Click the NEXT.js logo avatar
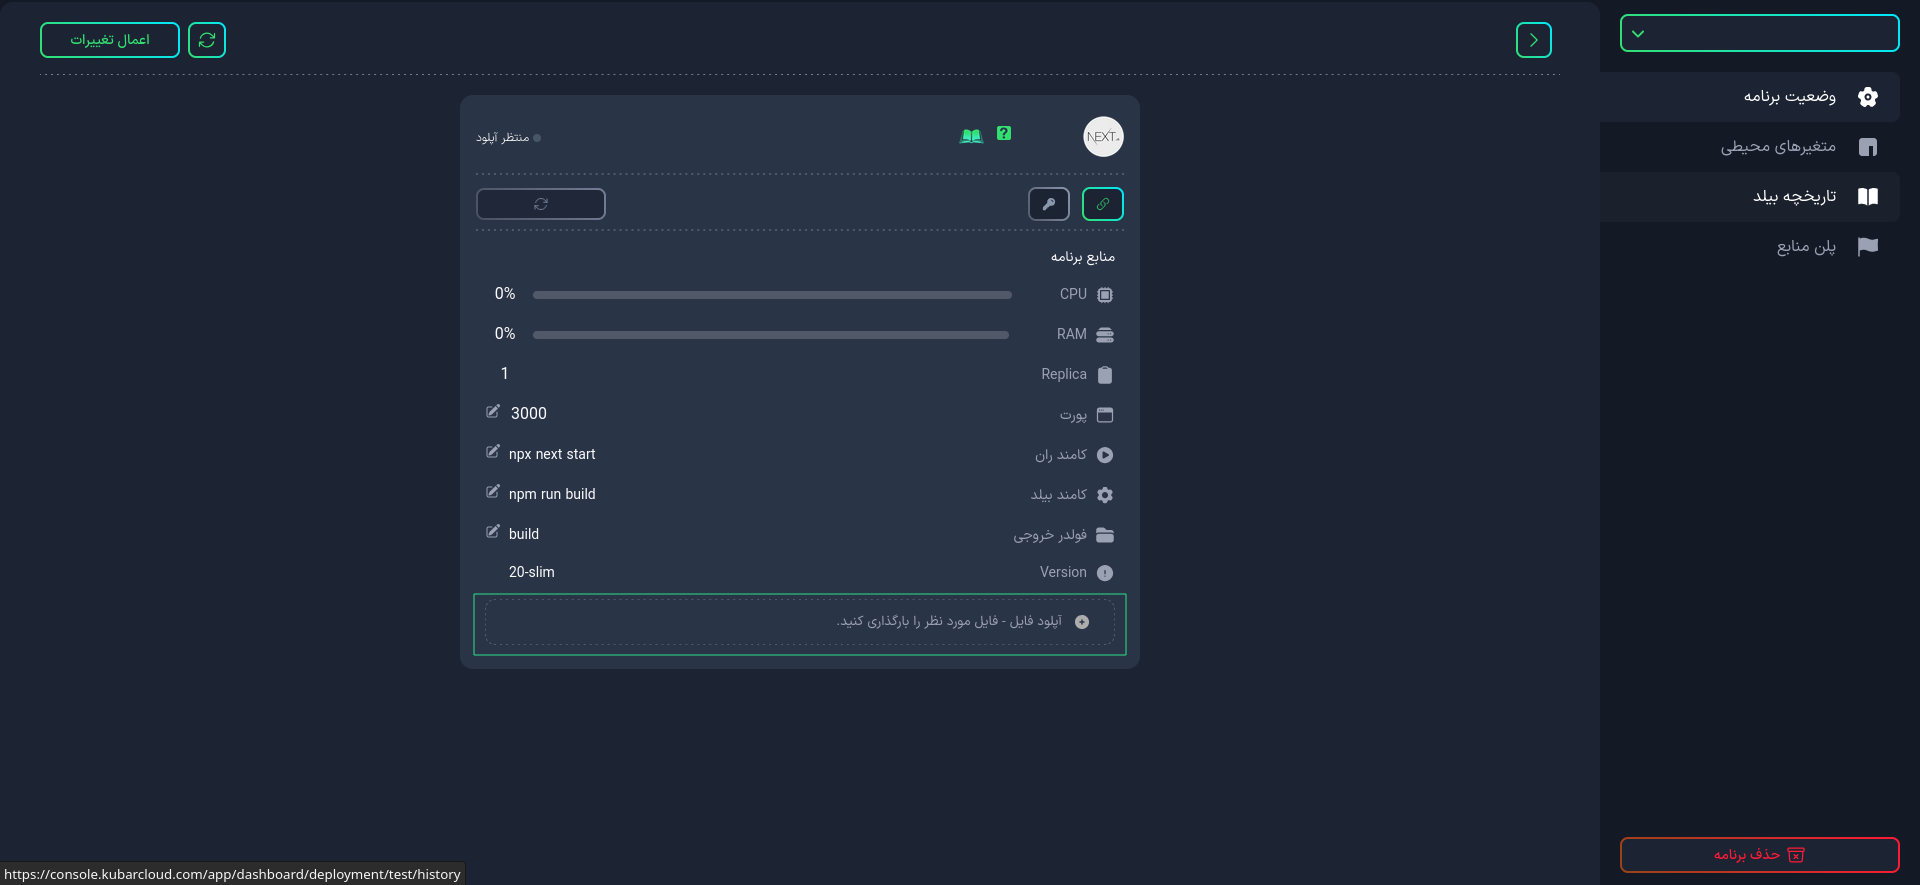The image size is (1920, 885). 1103,137
